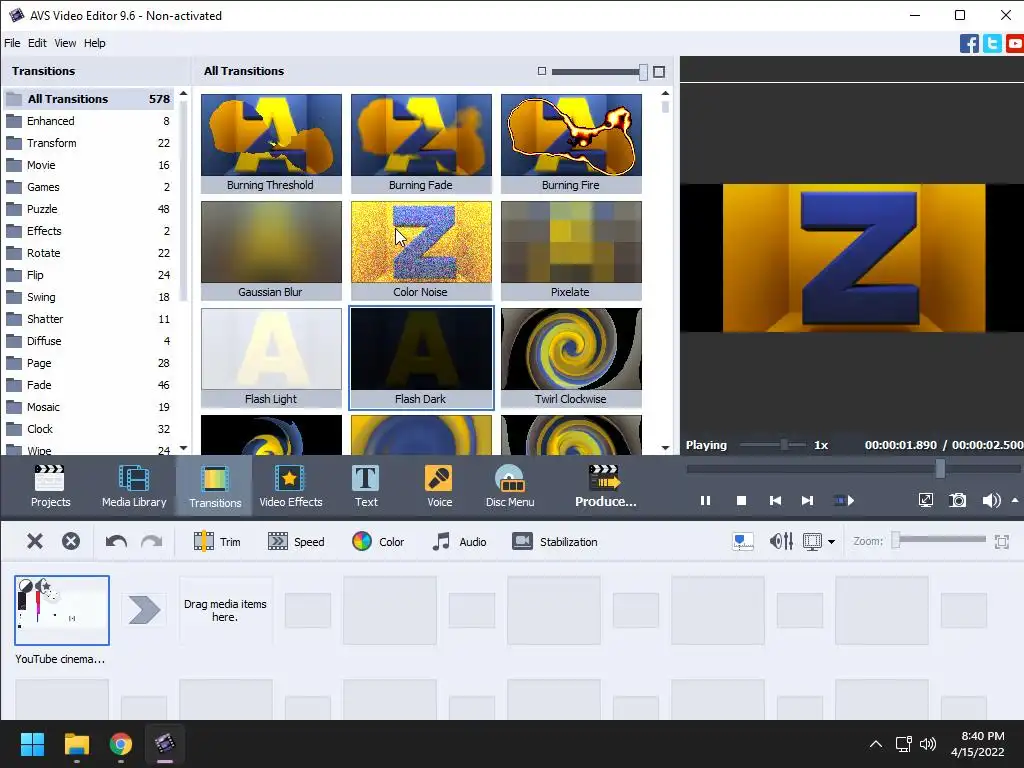Open the Audio tool

click(459, 541)
